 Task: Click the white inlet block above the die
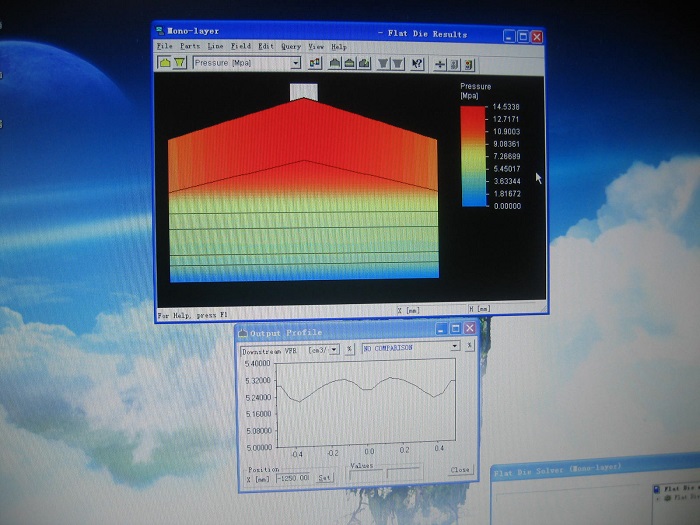pos(304,92)
